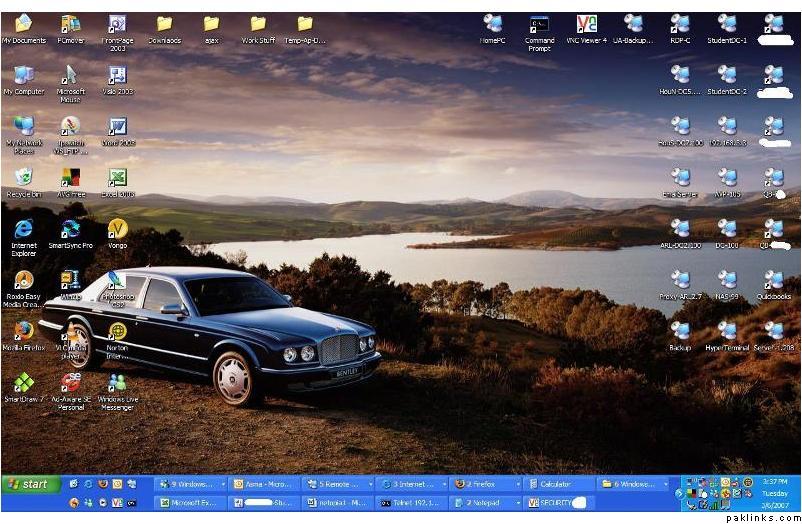The width and height of the screenshot is (802, 524).
Task: Switch to the Telnet taskbar window
Action: click(412, 503)
